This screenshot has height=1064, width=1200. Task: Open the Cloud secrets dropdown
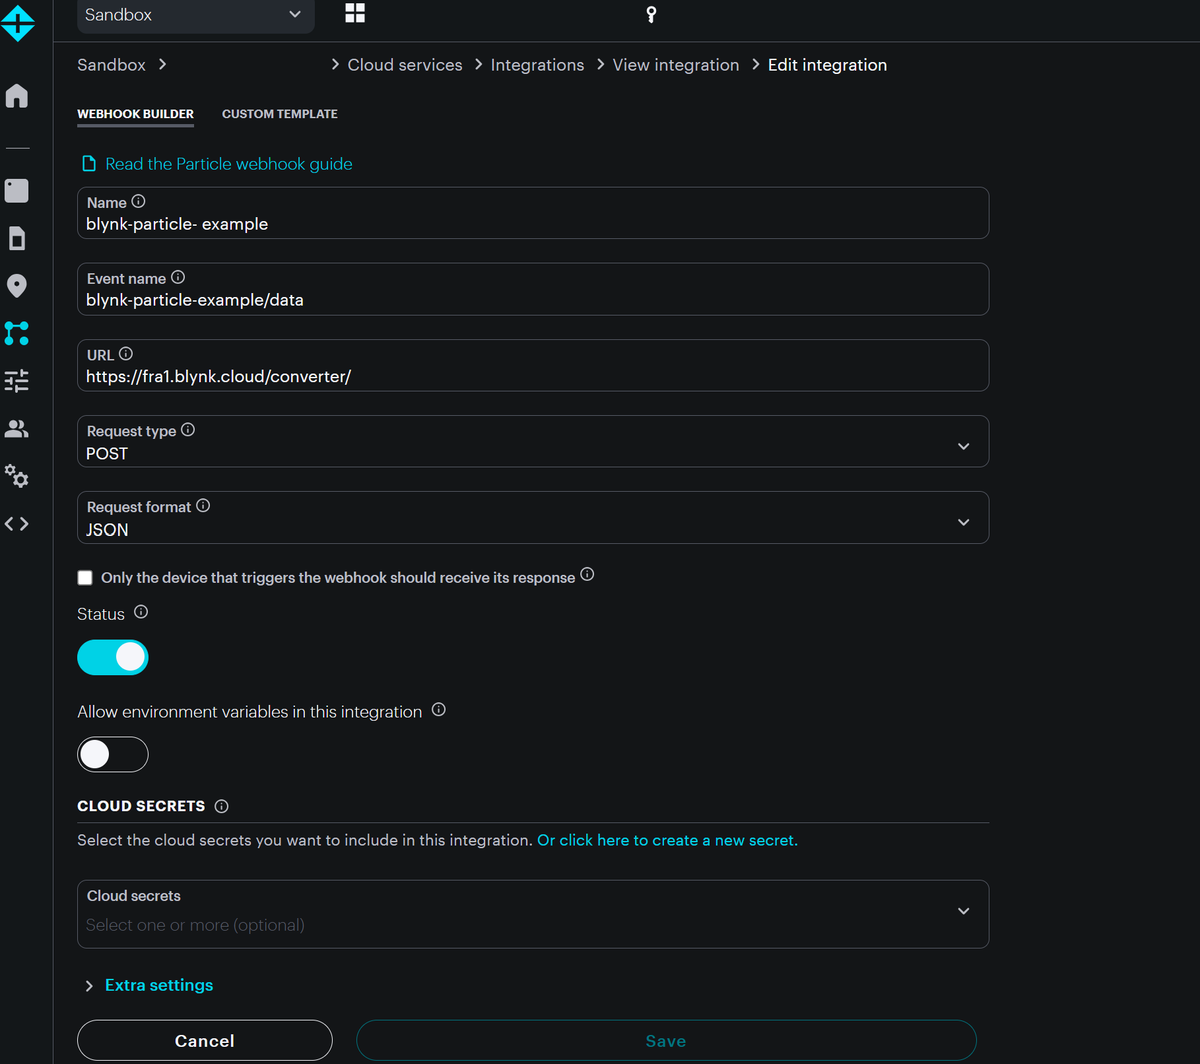(533, 914)
